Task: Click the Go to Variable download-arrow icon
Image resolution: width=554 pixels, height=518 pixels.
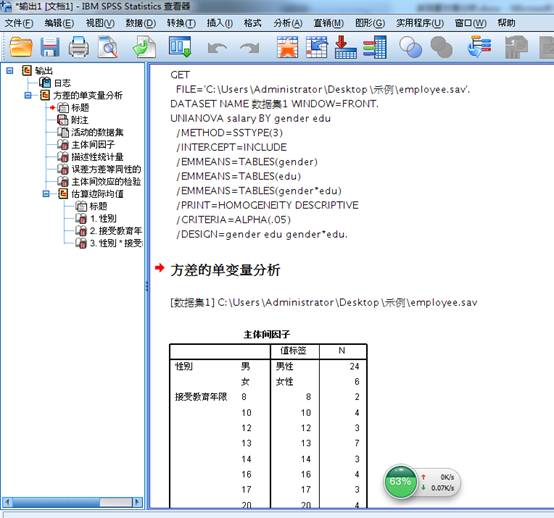Action: [x=345, y=47]
